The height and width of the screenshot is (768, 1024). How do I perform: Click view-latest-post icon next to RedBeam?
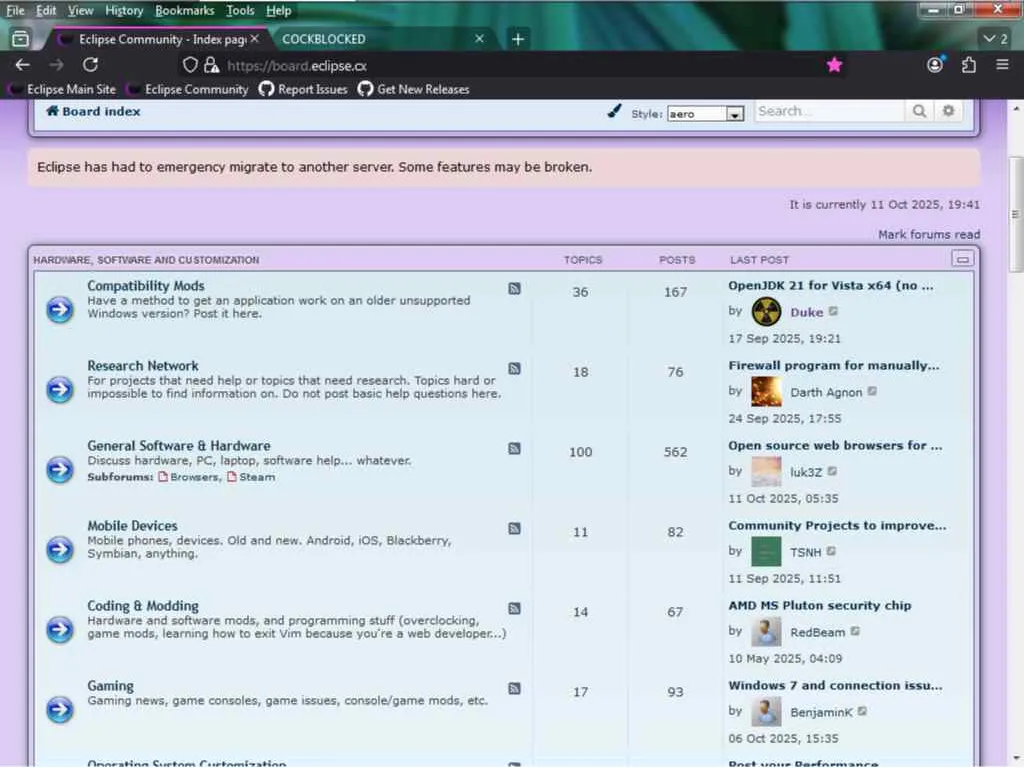[856, 632]
